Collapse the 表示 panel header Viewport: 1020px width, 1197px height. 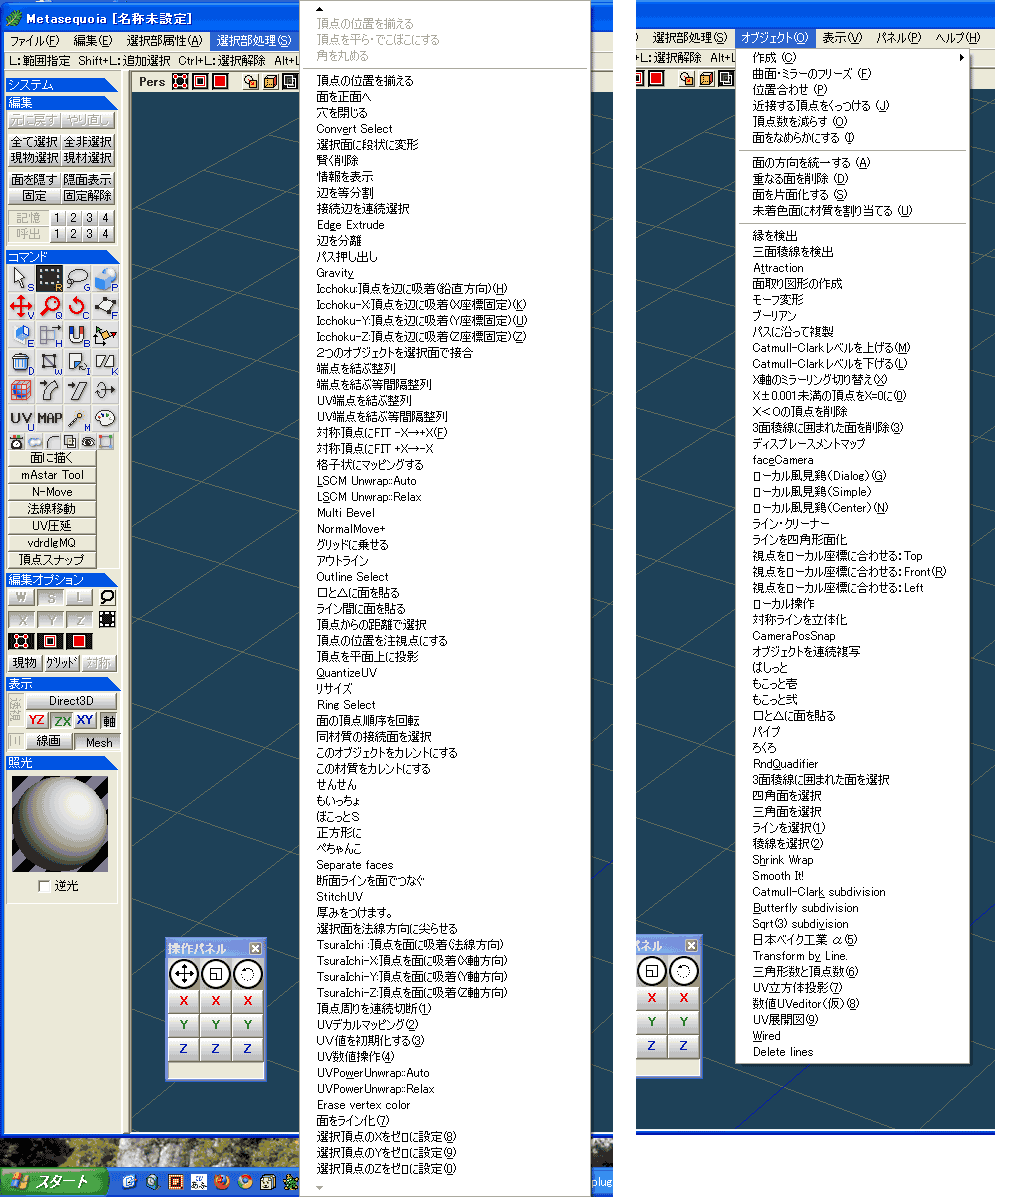tap(61, 683)
